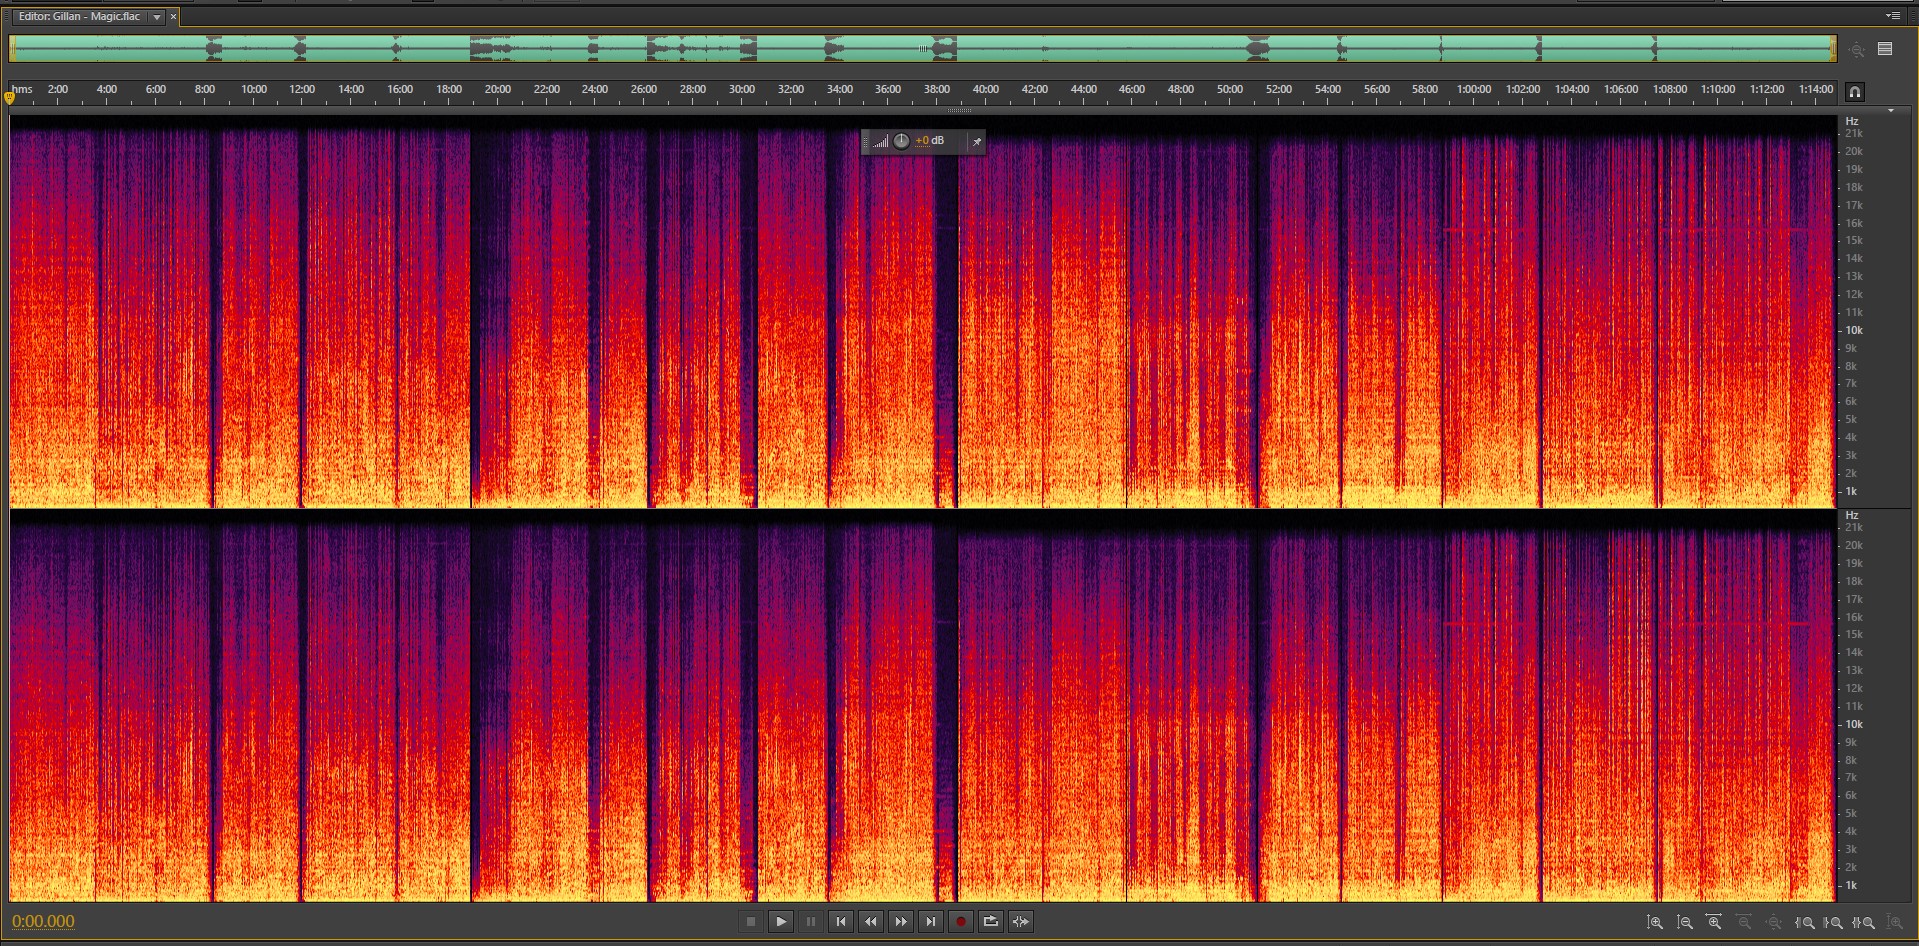The image size is (1919, 946).
Task: Click Zoom In Amplitude magnifier icon
Action: pyautogui.click(x=1655, y=923)
